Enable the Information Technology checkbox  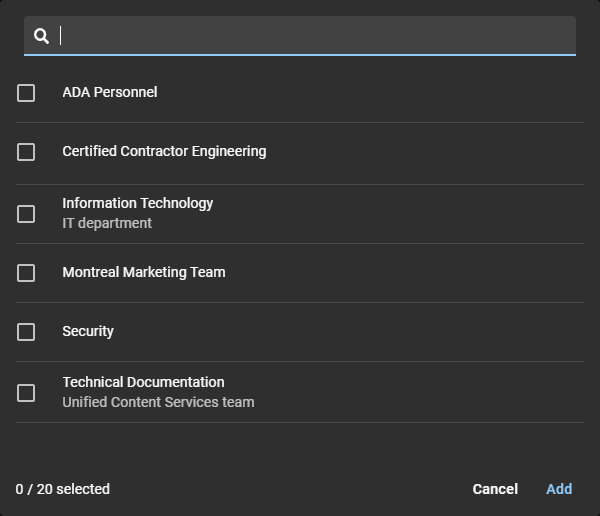(26, 214)
